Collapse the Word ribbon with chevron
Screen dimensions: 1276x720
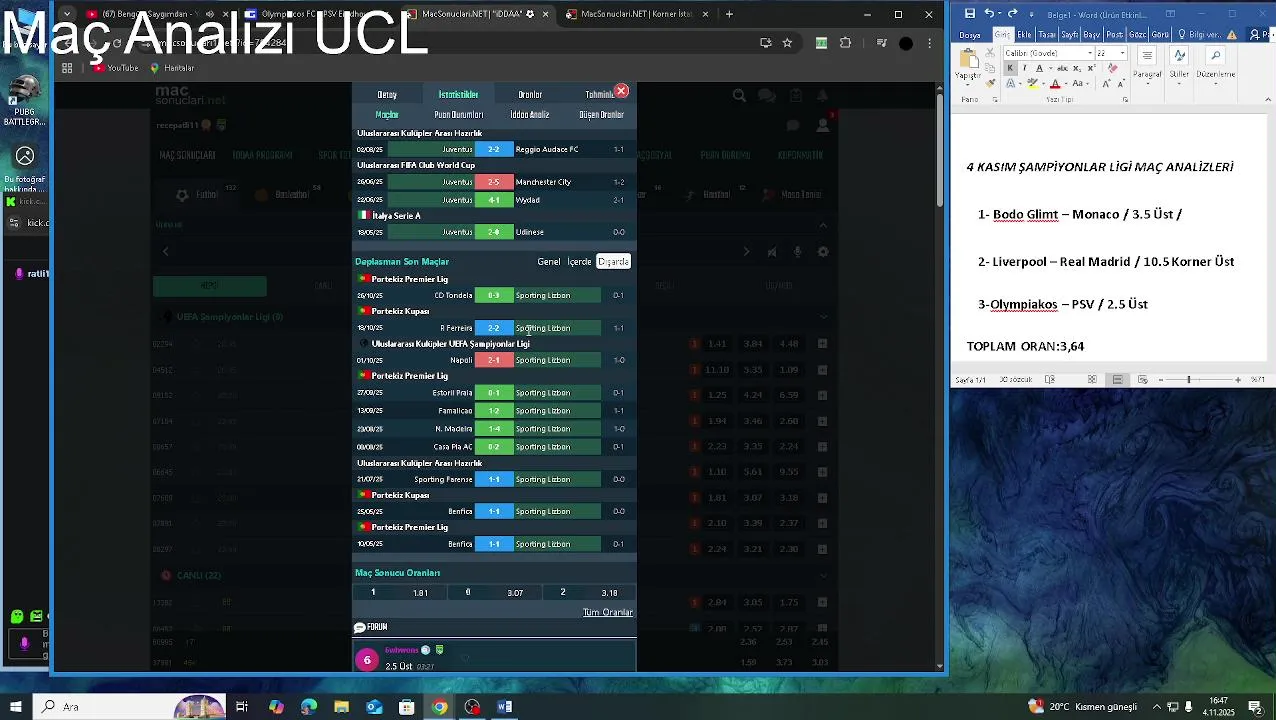(x=1268, y=100)
